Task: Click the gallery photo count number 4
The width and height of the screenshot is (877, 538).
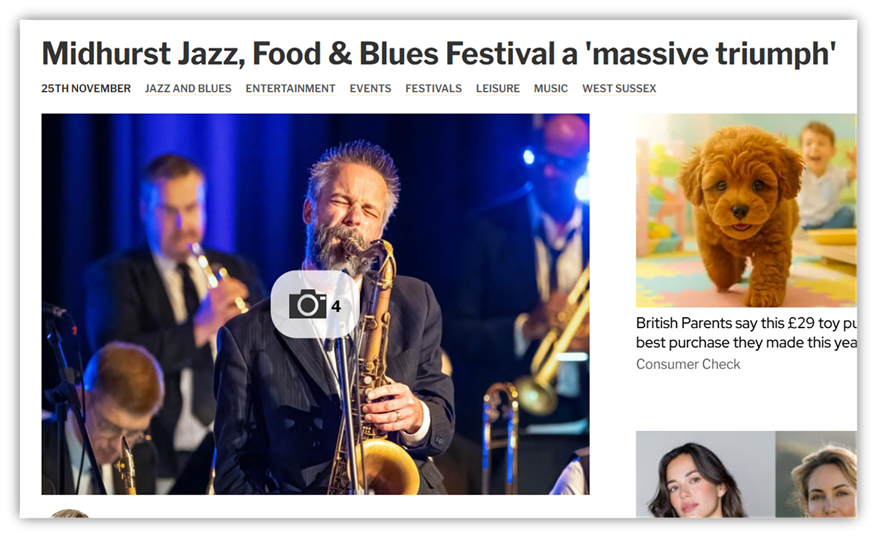Action: 336,306
